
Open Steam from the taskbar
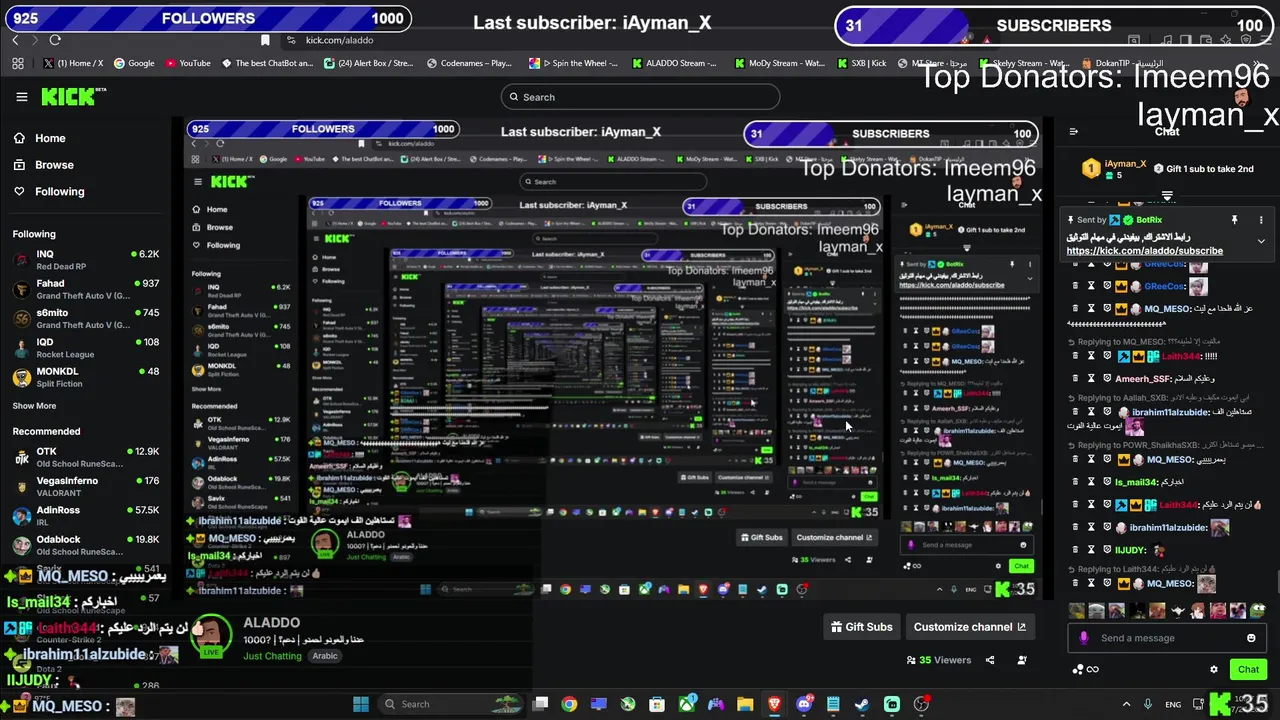pos(862,704)
